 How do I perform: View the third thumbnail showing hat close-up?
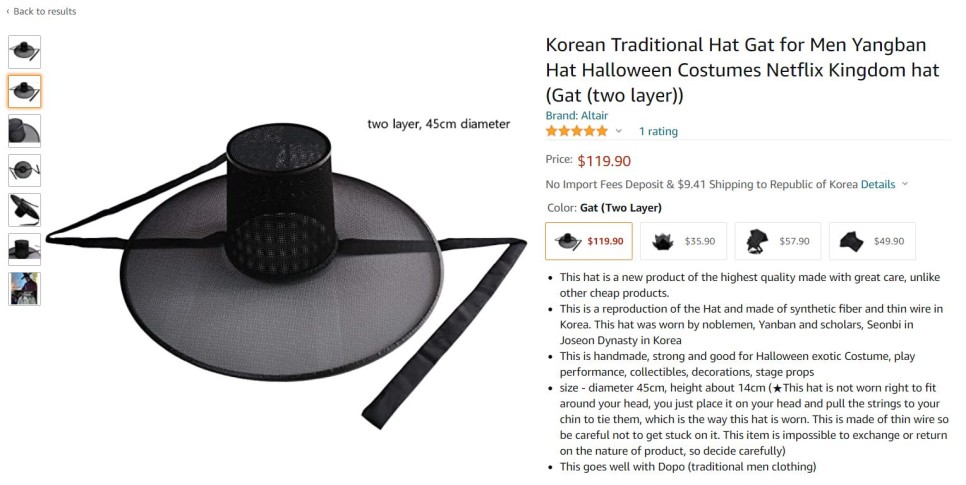tap(25, 131)
